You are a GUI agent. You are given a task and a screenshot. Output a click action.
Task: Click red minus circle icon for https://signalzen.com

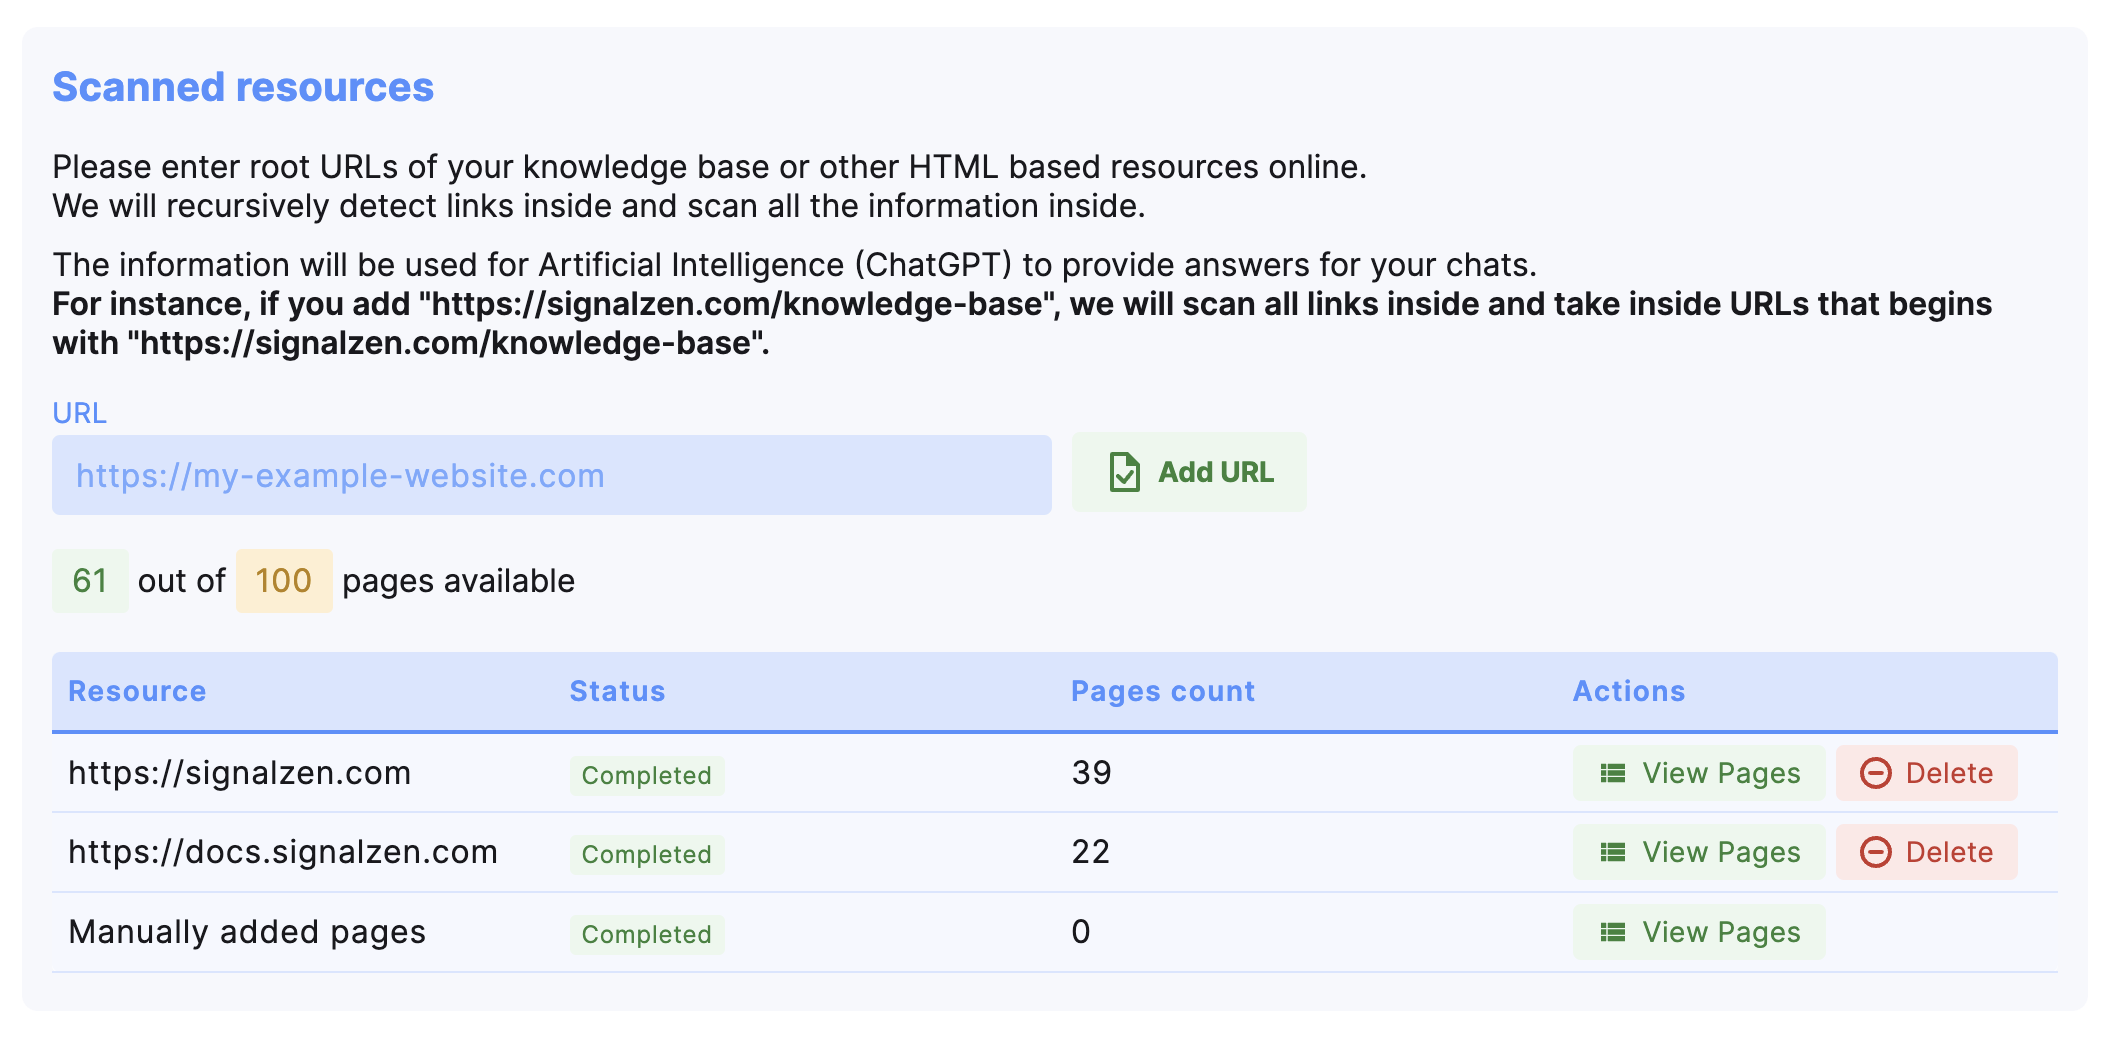tap(1875, 773)
